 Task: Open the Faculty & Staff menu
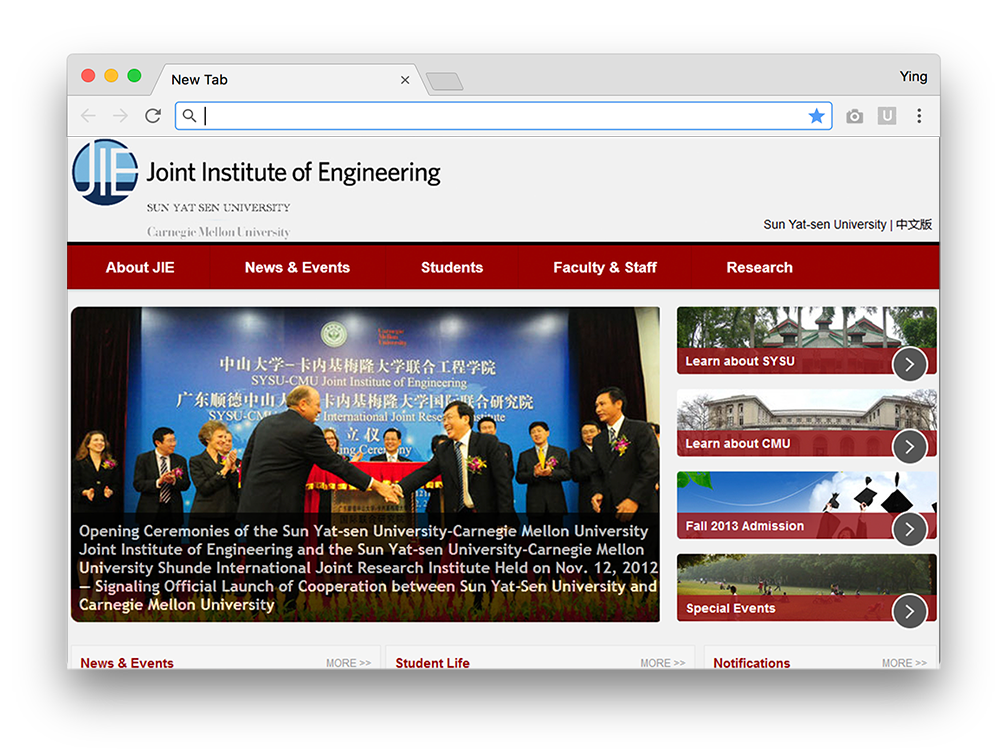click(605, 267)
